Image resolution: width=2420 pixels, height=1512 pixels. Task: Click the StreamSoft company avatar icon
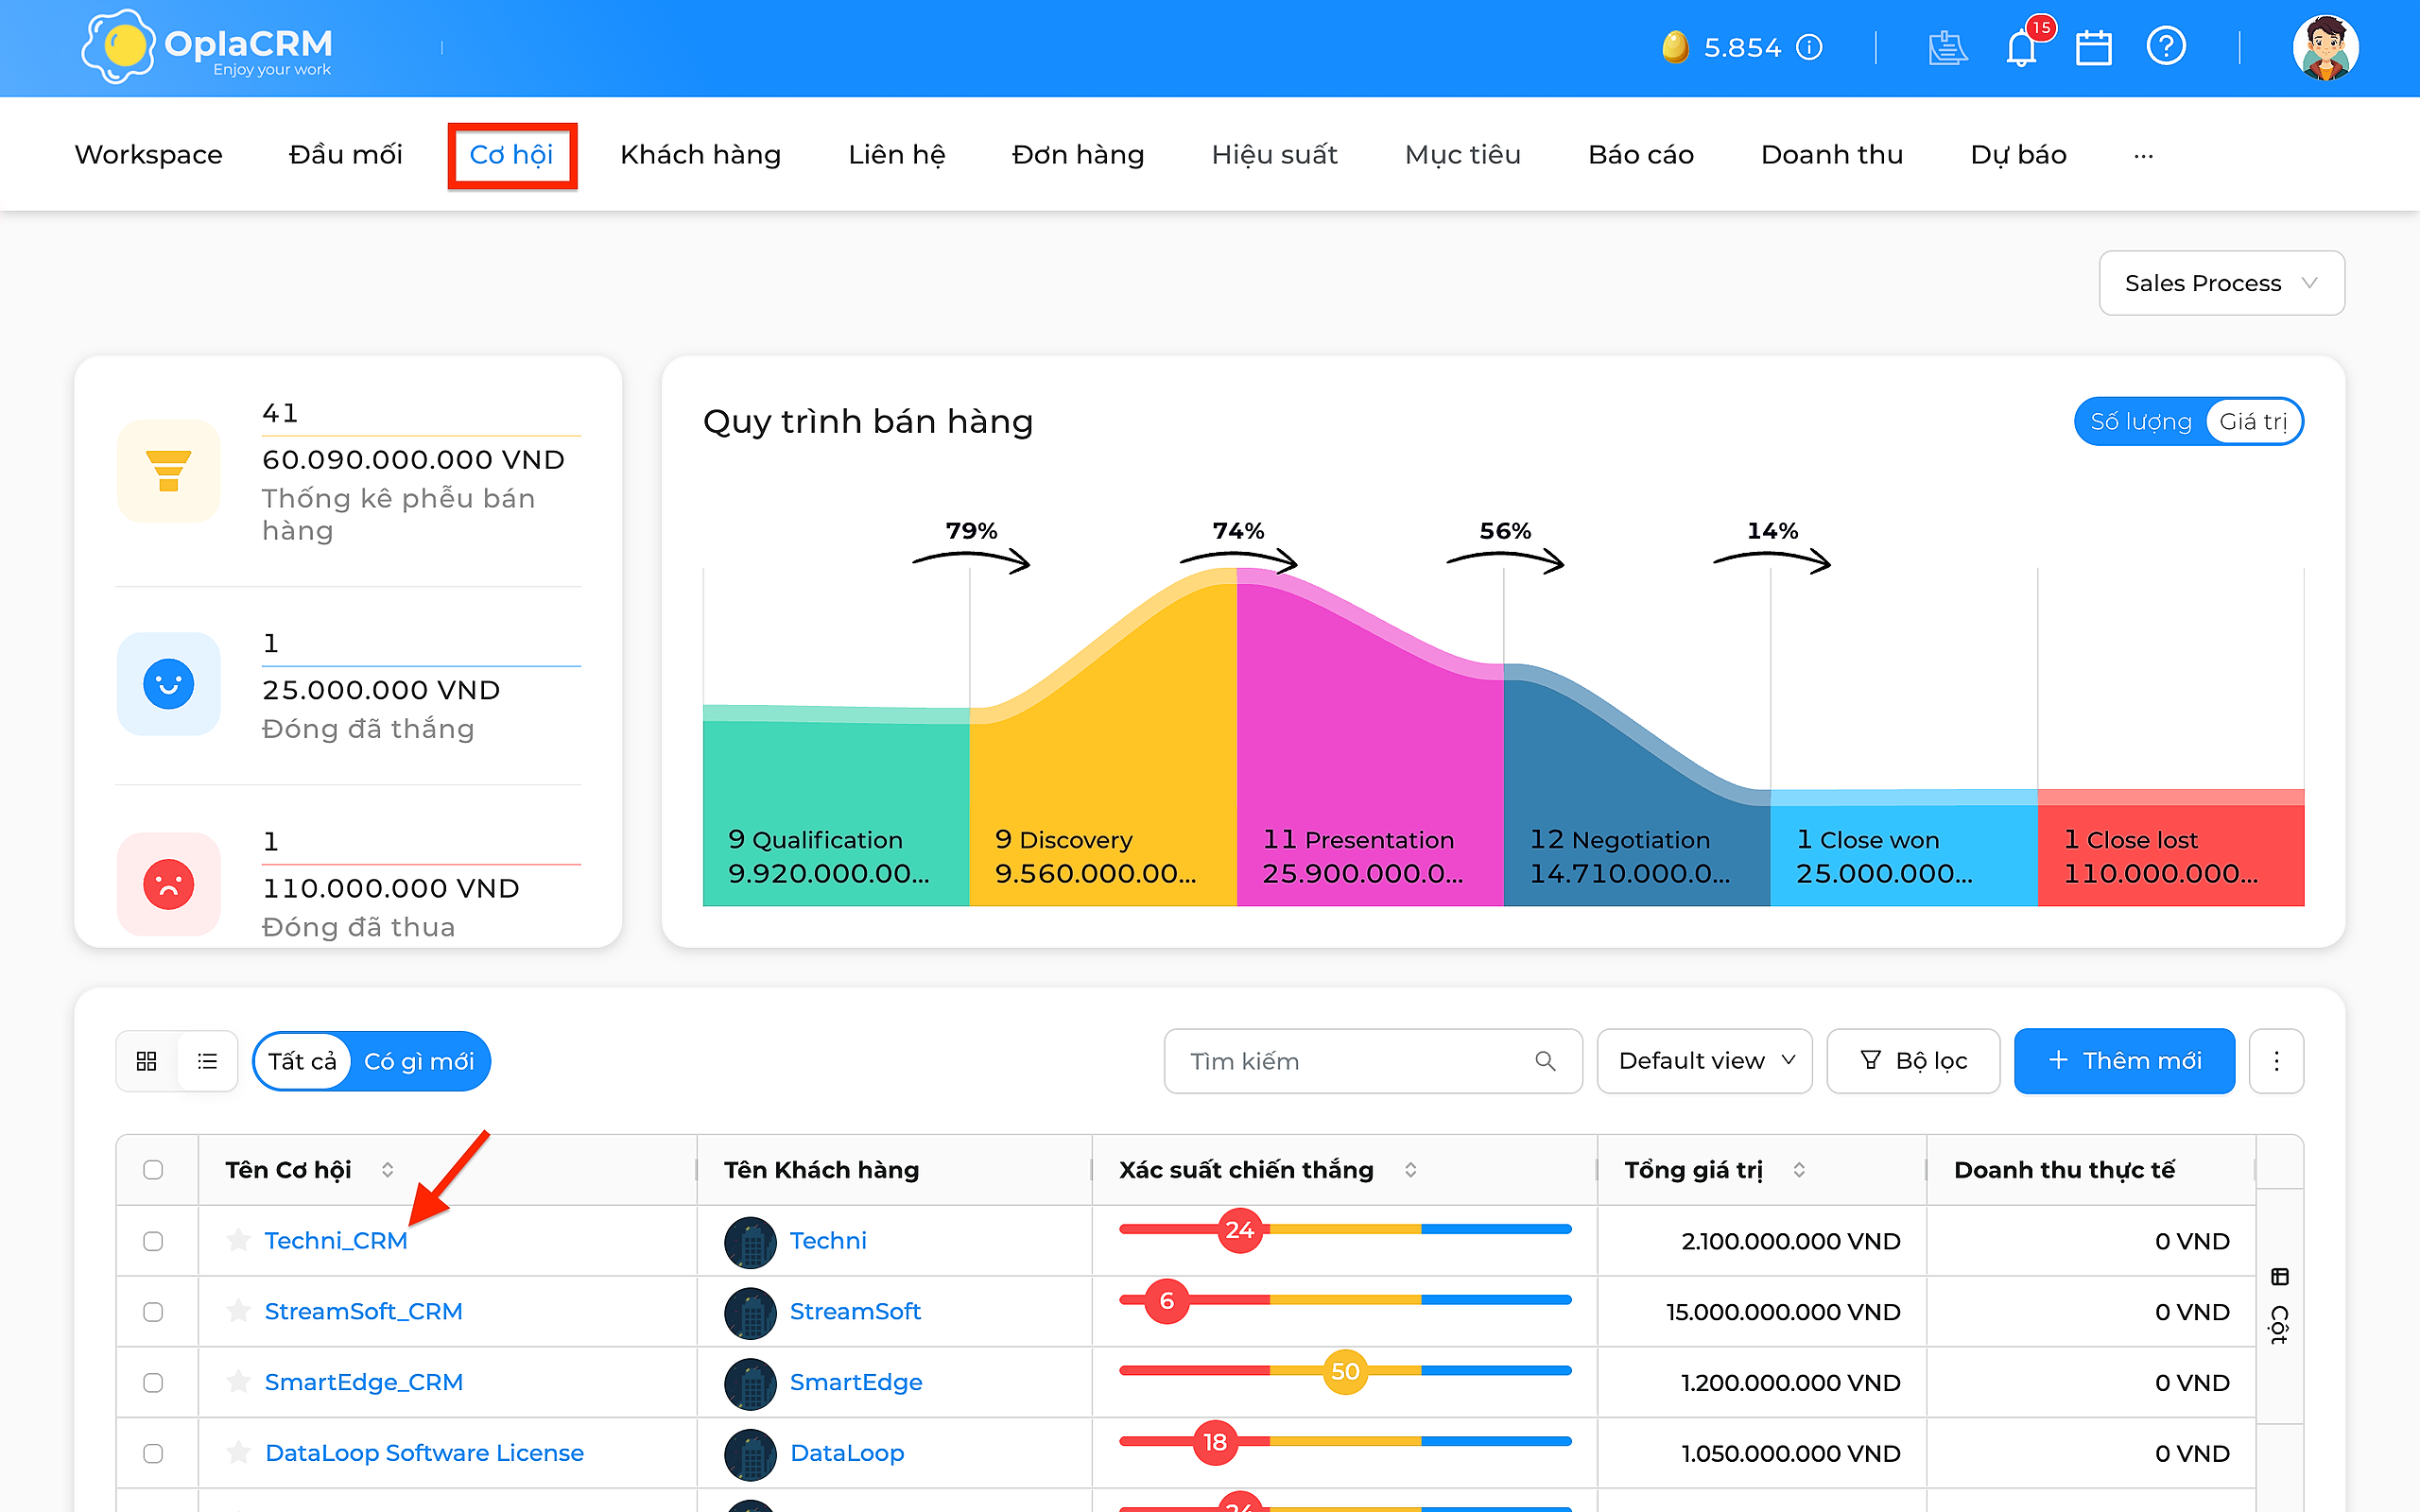point(750,1313)
